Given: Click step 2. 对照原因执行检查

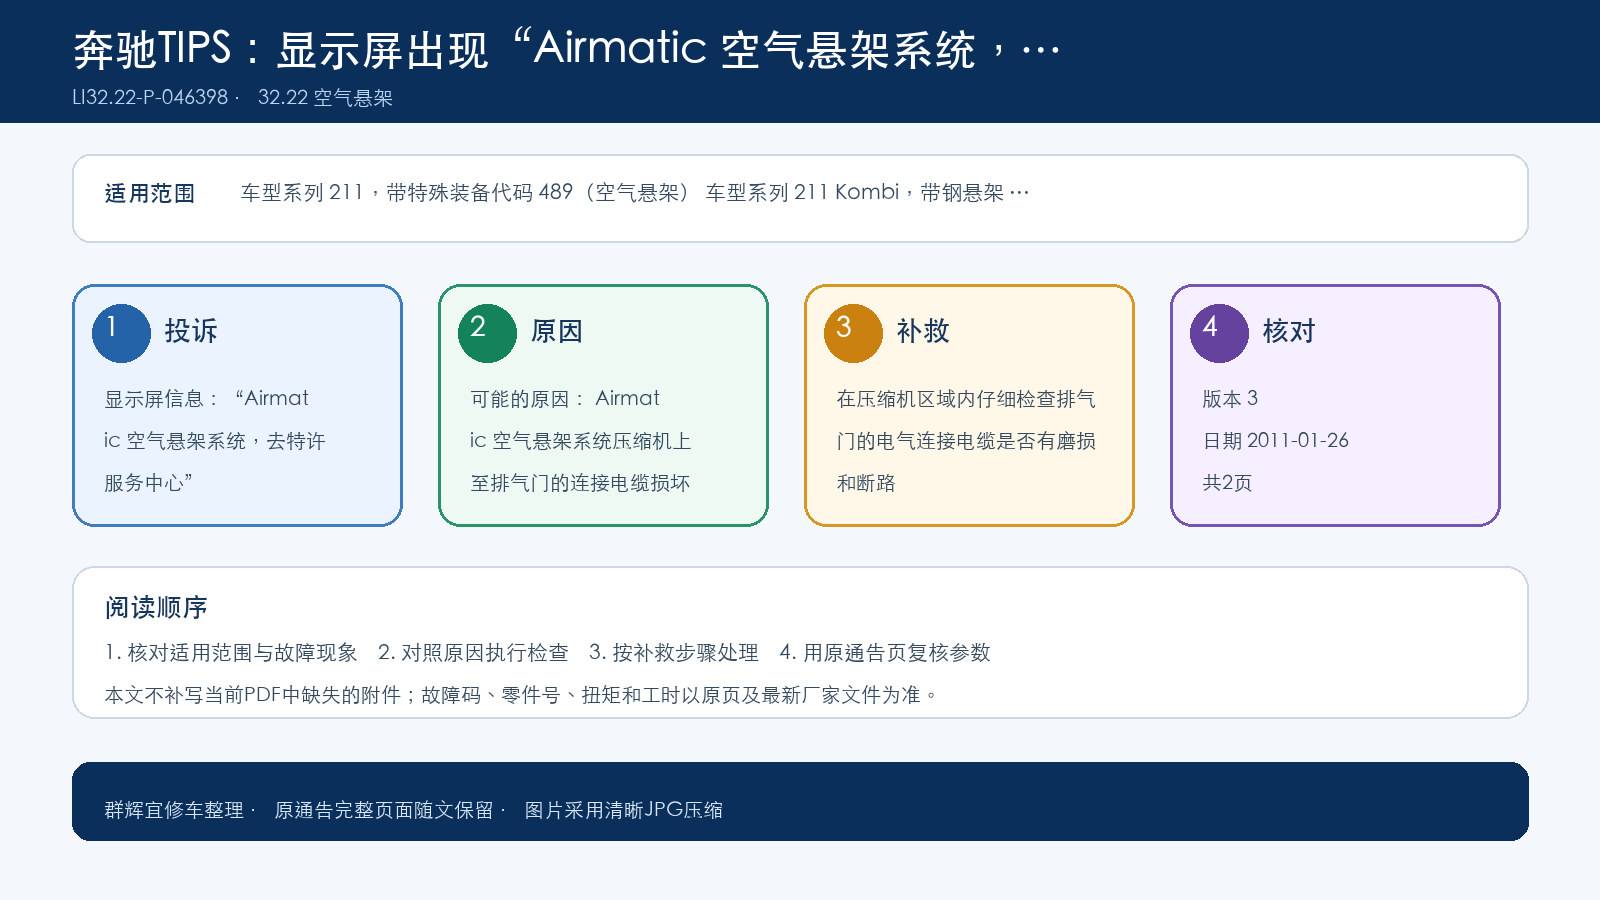Looking at the screenshot, I should click(473, 652).
